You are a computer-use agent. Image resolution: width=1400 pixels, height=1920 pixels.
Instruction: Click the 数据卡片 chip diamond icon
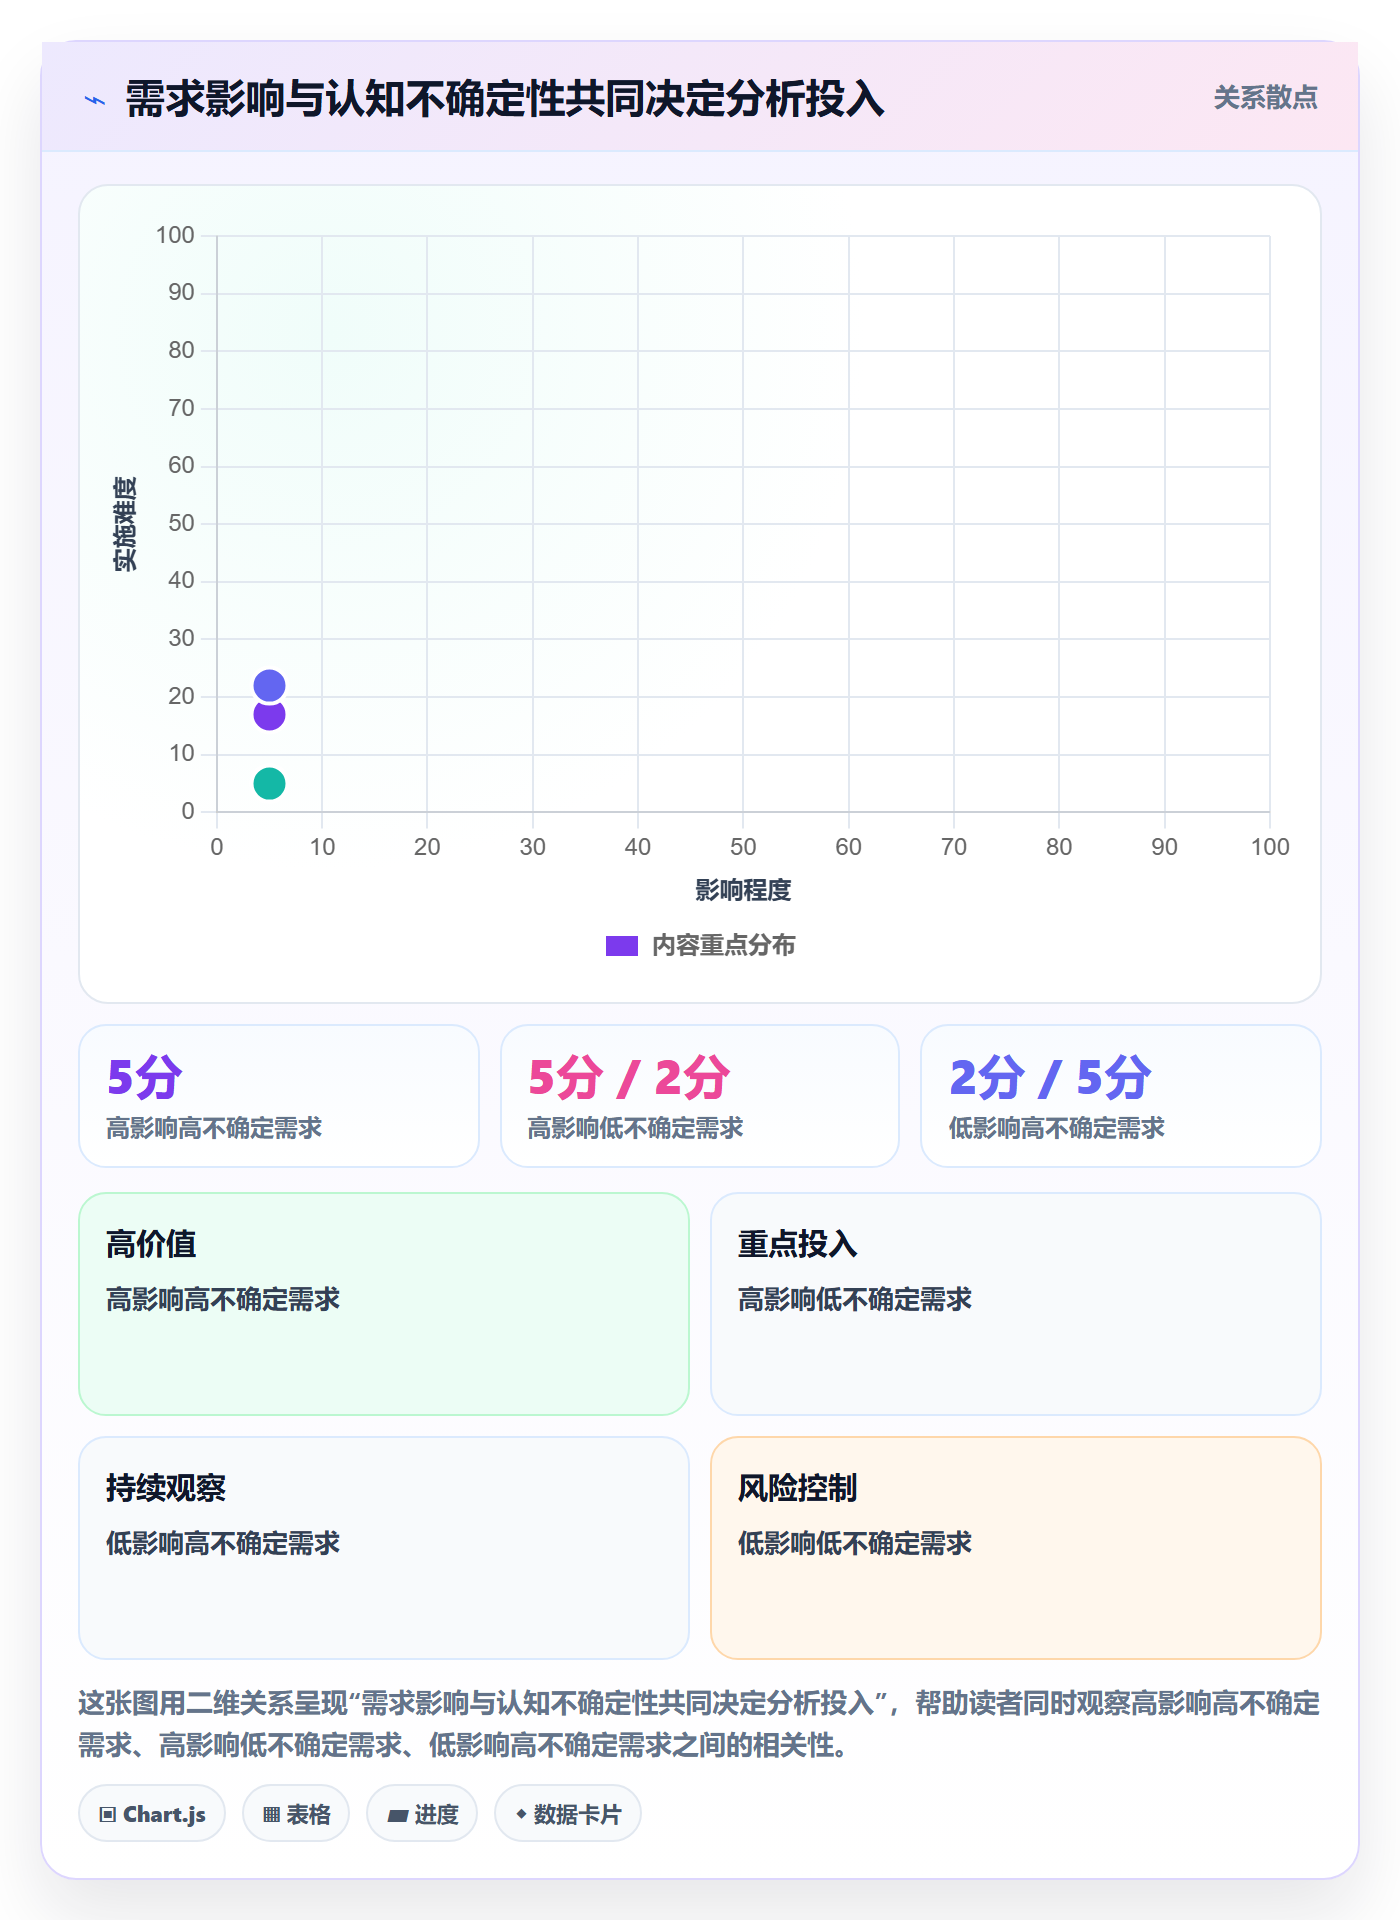coord(521,1814)
